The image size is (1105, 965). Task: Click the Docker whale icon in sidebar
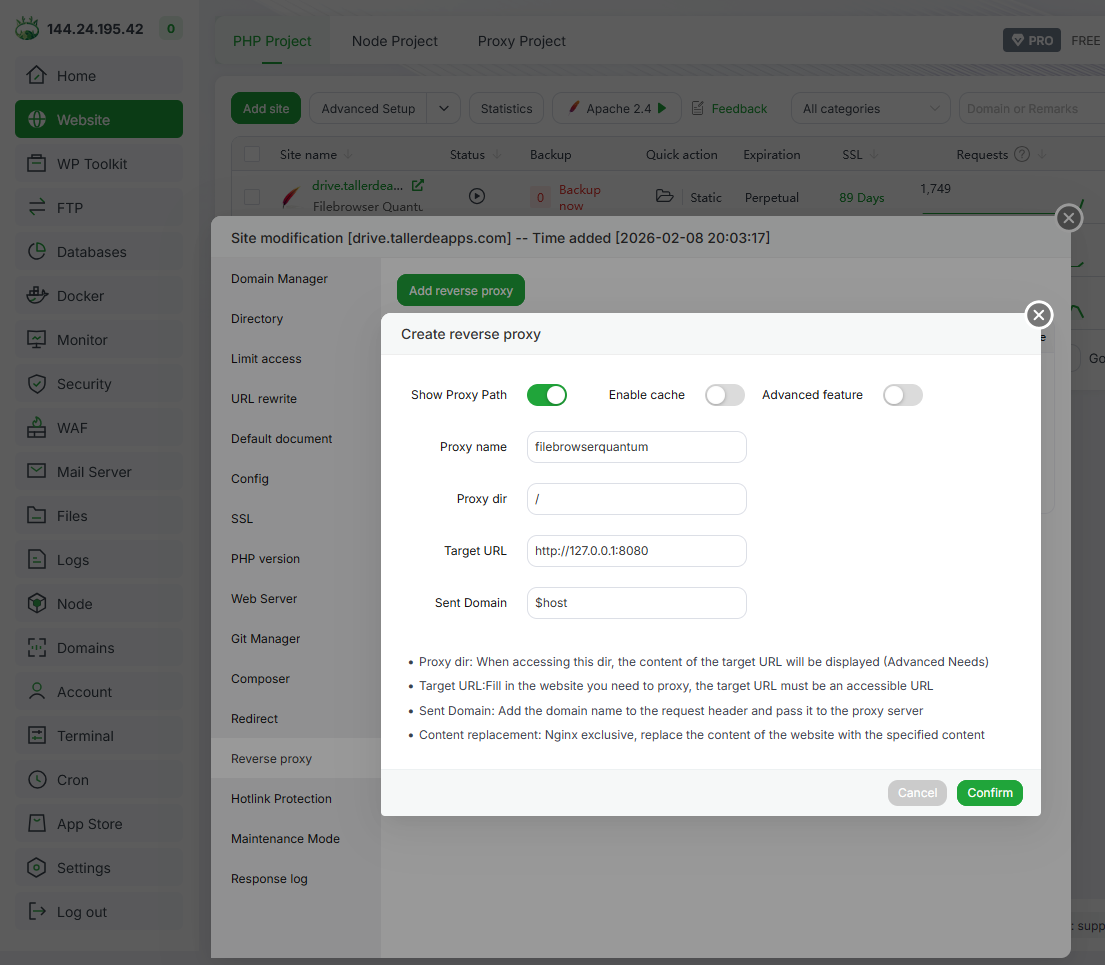click(x=37, y=296)
